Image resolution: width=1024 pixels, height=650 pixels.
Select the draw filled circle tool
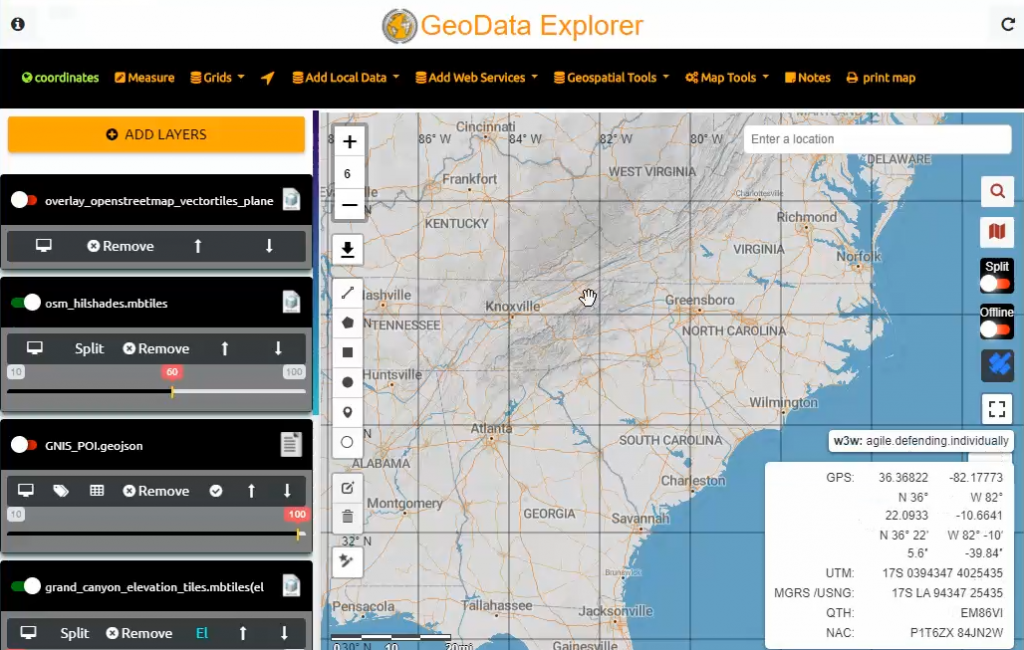(x=347, y=382)
